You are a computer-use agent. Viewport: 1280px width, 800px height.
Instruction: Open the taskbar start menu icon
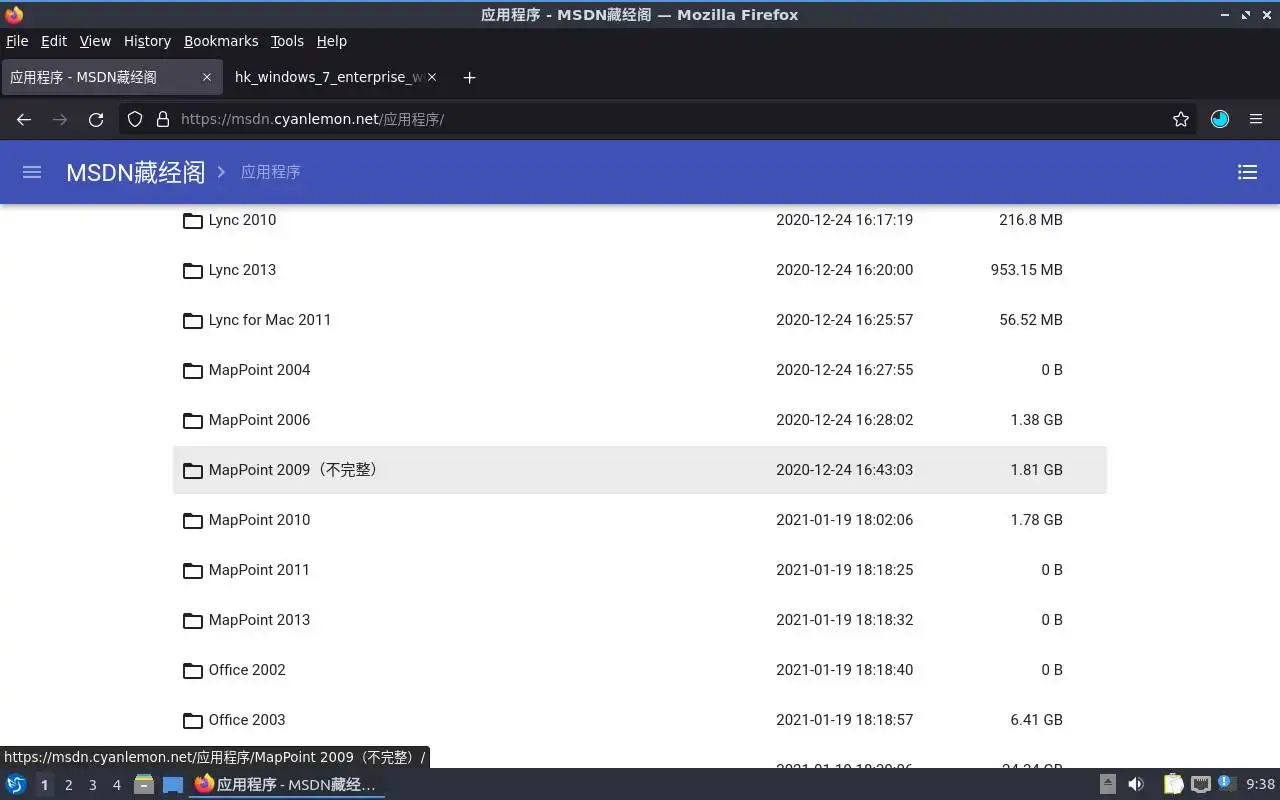coord(16,784)
